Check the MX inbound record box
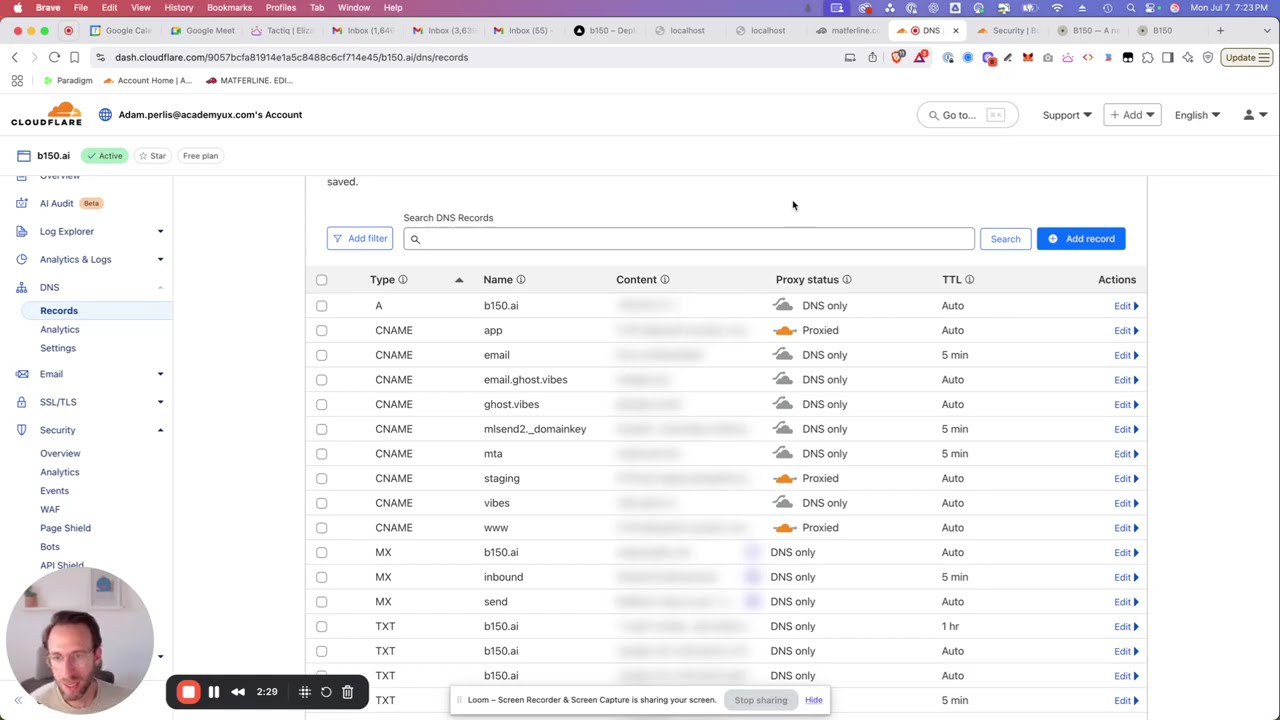This screenshot has width=1280, height=720. point(322,577)
